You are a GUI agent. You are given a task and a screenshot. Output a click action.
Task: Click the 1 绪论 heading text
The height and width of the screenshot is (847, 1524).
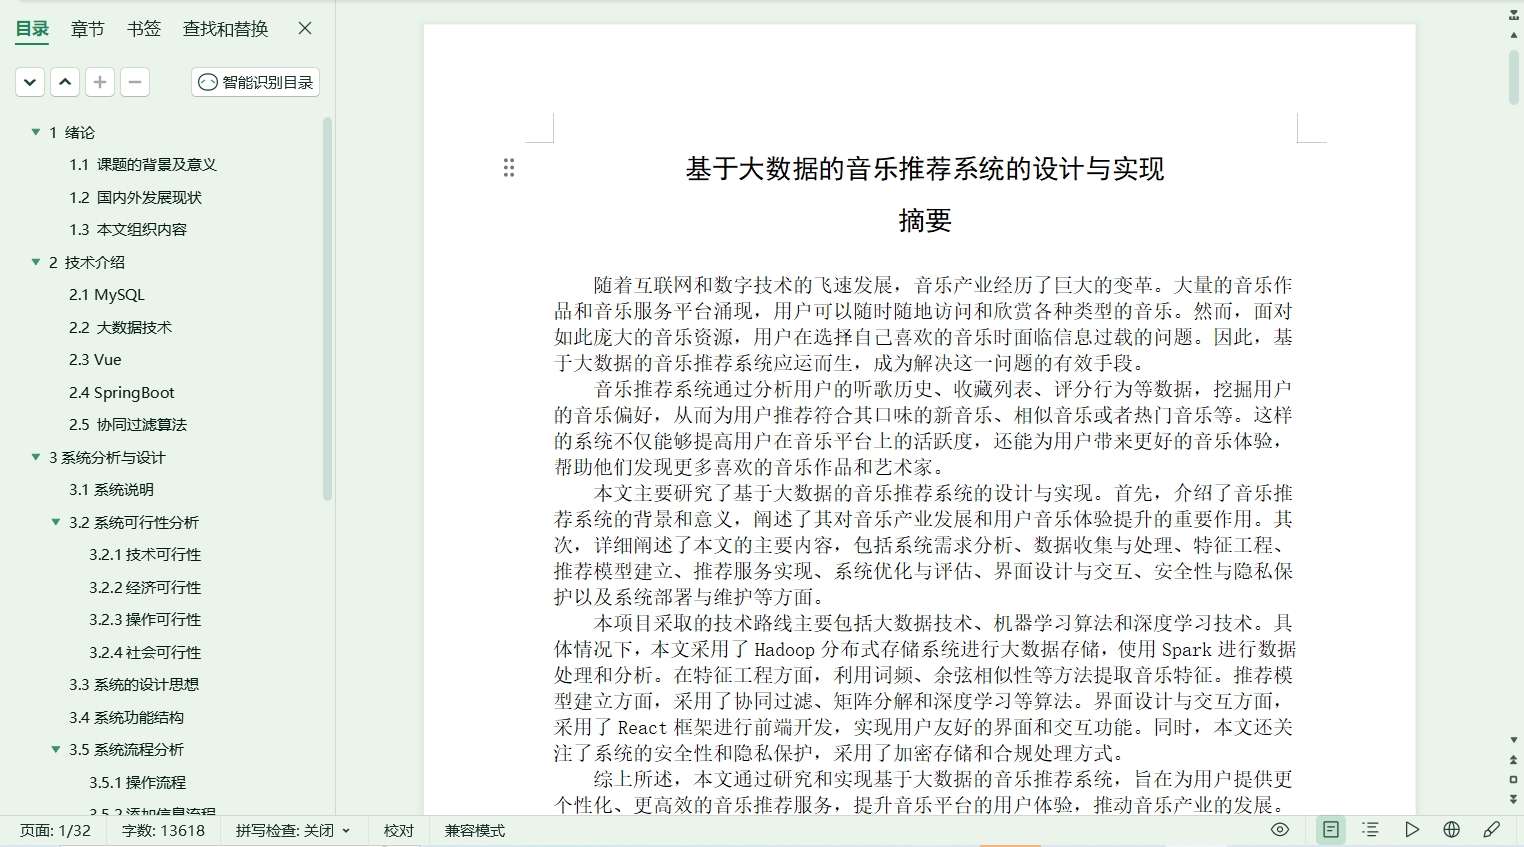pos(72,132)
